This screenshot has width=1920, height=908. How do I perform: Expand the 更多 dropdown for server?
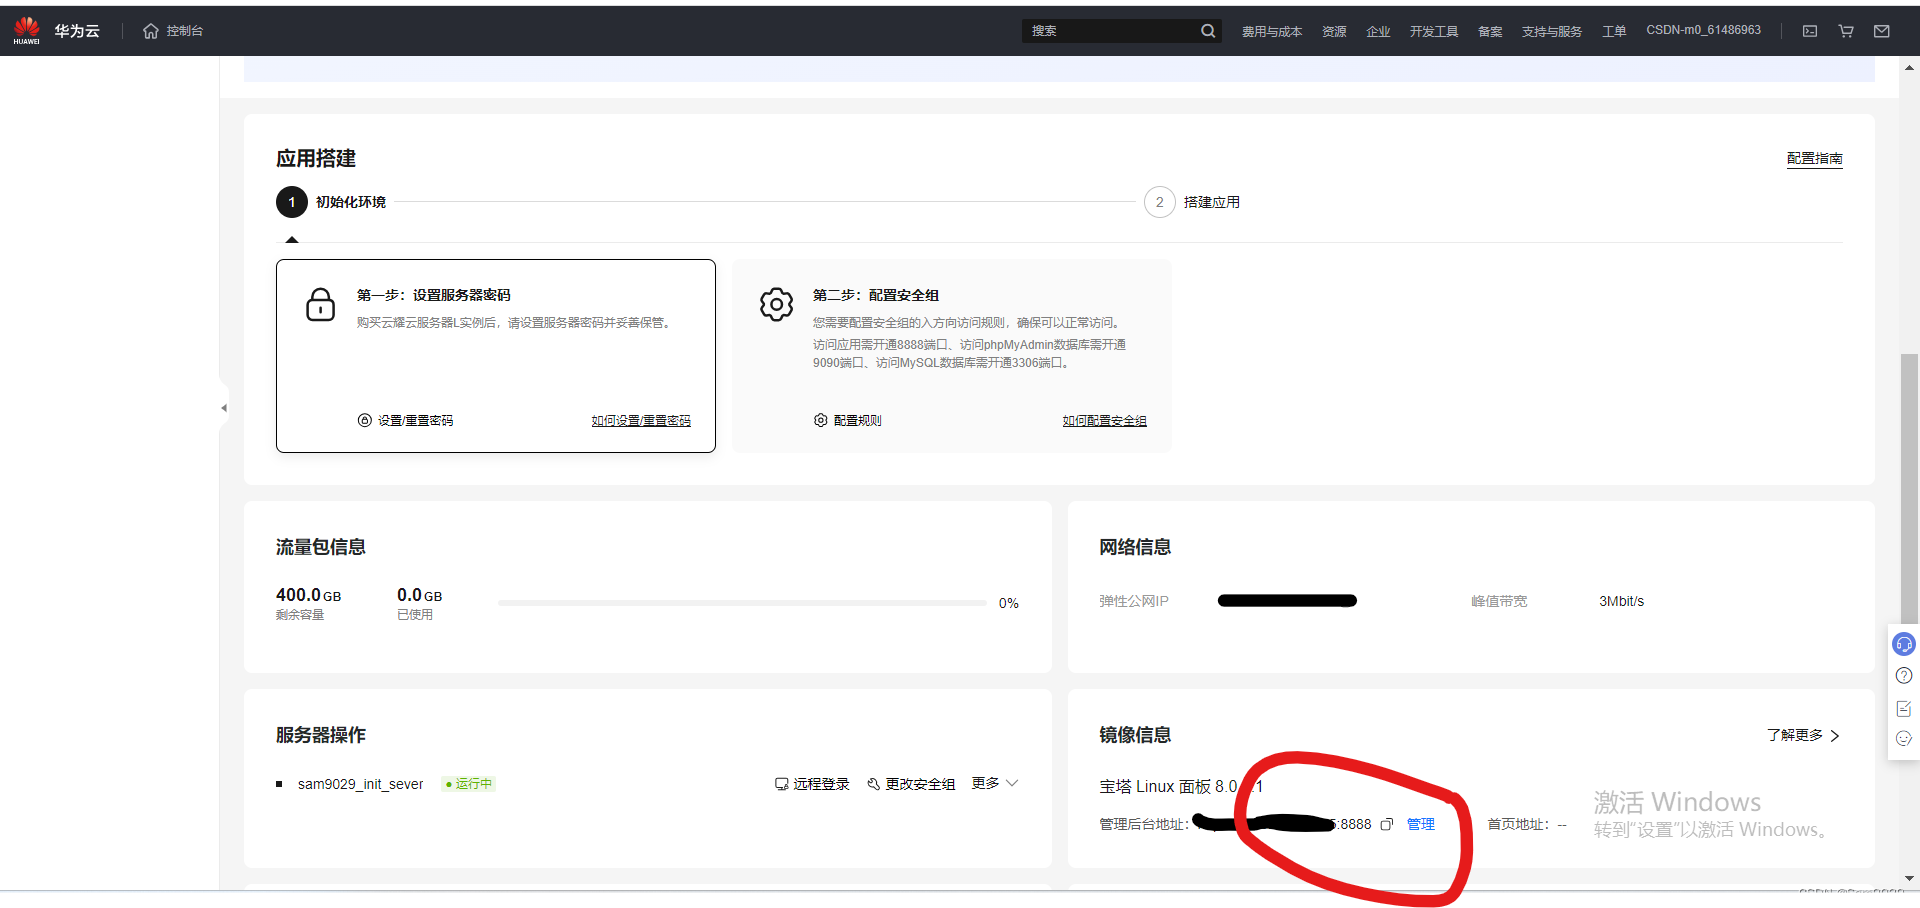(x=995, y=783)
